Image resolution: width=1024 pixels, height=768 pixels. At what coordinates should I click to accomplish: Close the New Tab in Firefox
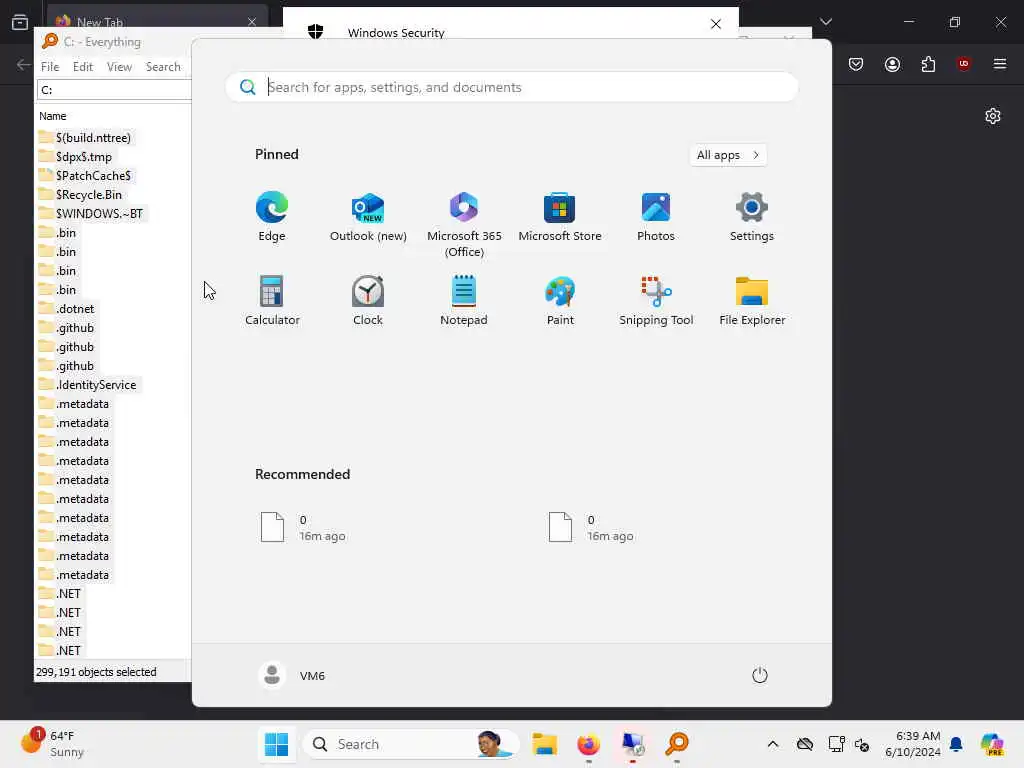(252, 22)
